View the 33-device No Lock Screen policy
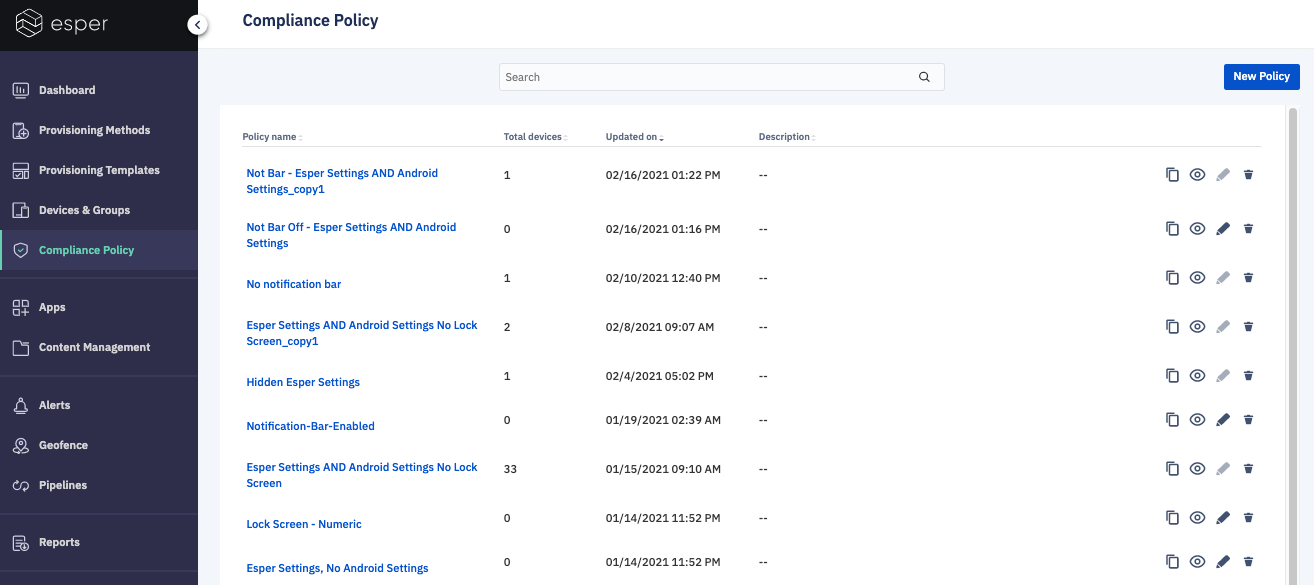 point(1197,469)
